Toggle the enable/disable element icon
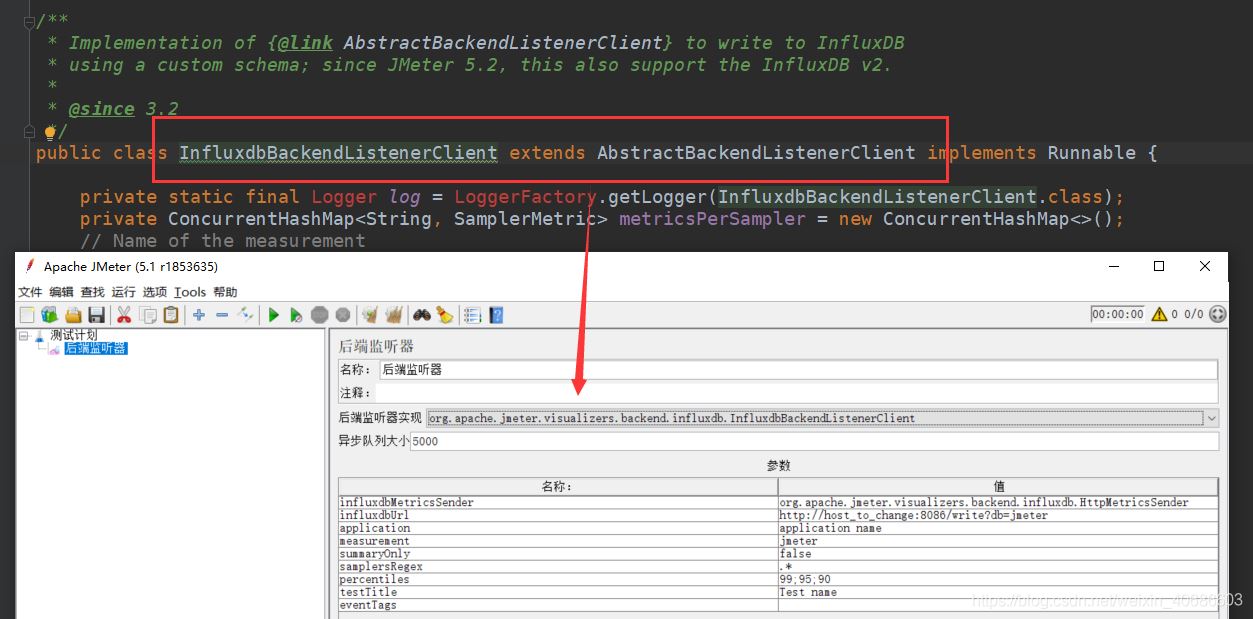The width and height of the screenshot is (1253, 619). pos(245,315)
